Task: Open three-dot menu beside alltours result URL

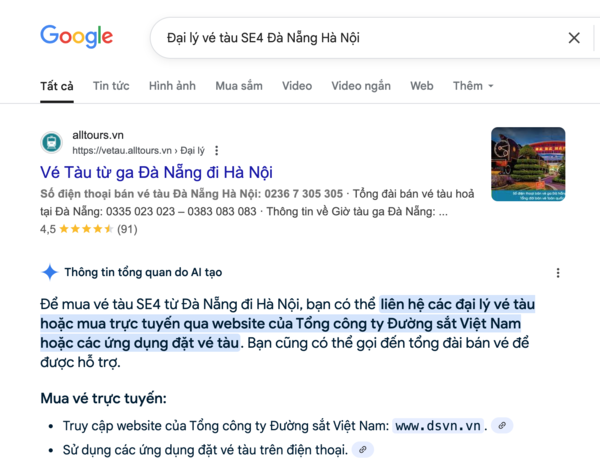Action: (217, 150)
